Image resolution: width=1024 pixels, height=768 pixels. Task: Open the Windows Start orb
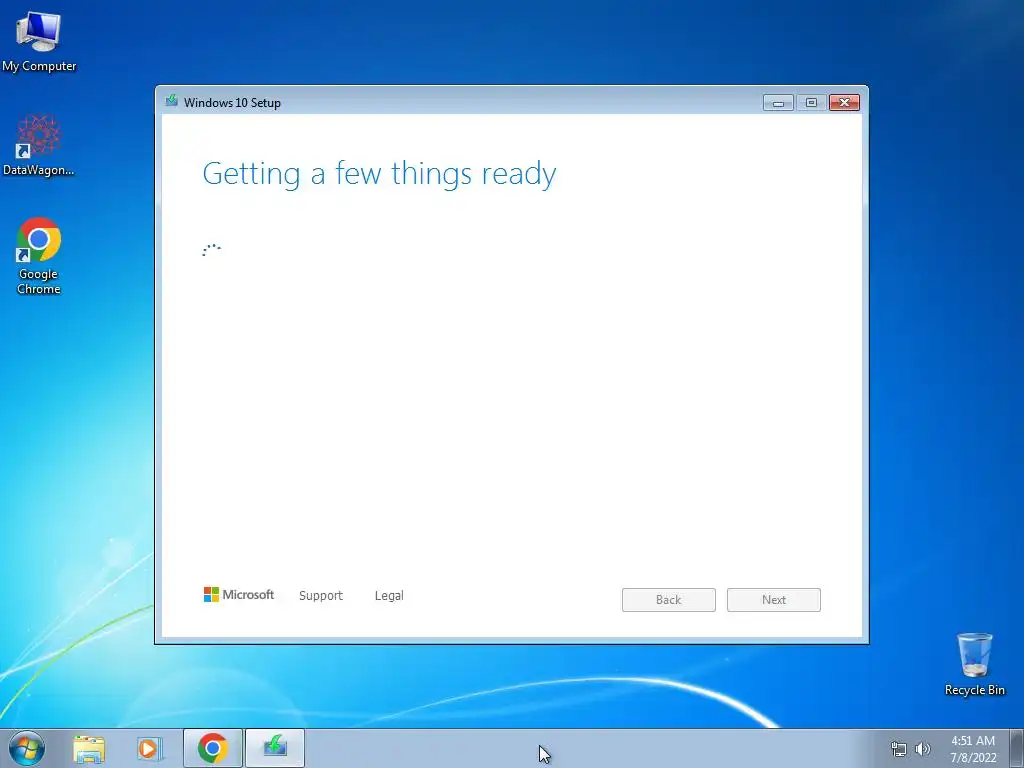tap(27, 748)
